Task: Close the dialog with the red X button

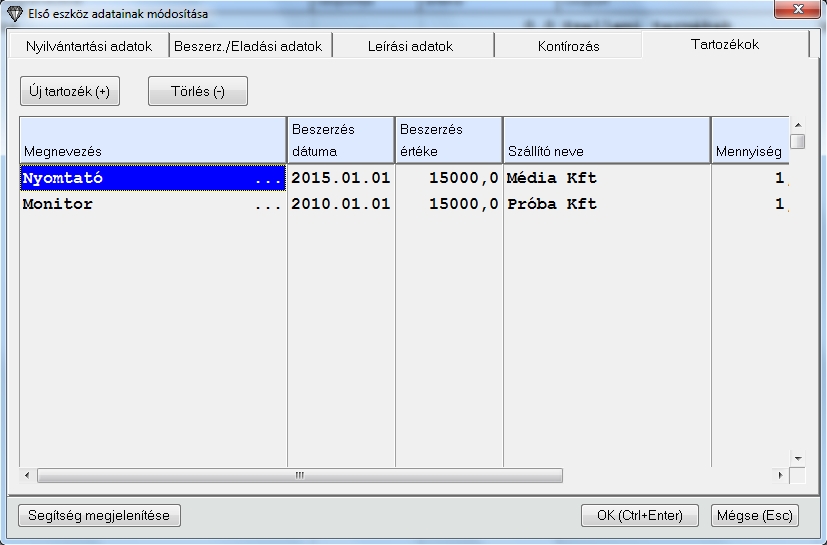Action: click(x=797, y=12)
